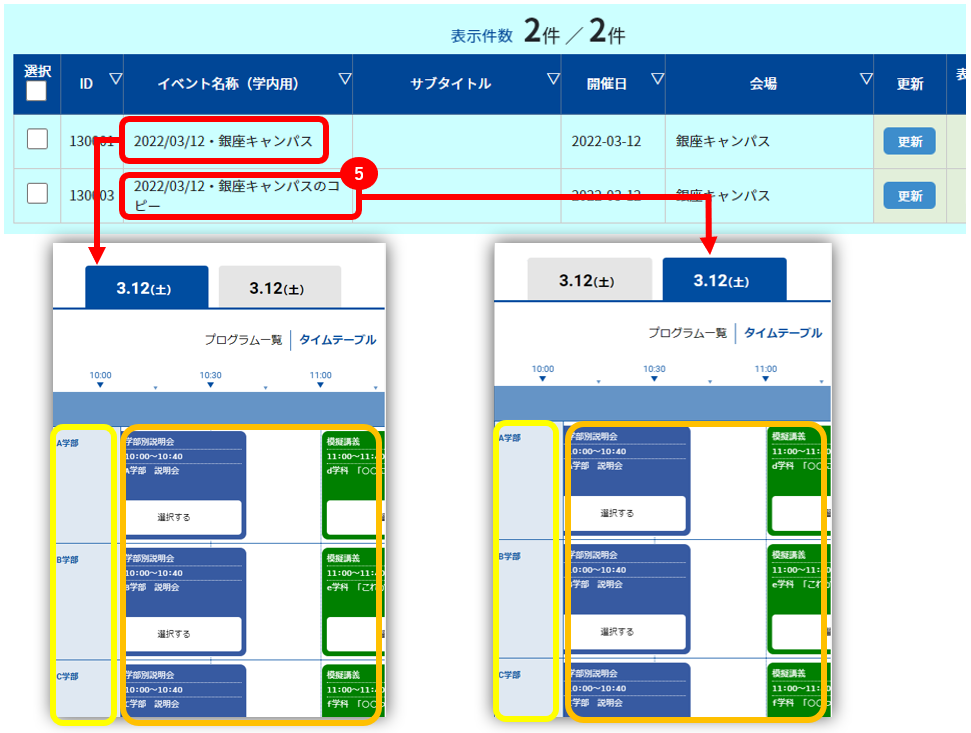The height and width of the screenshot is (733, 971).
Task: Click 選択する on B学部 説明会 card, left timetable
Action: click(x=183, y=634)
